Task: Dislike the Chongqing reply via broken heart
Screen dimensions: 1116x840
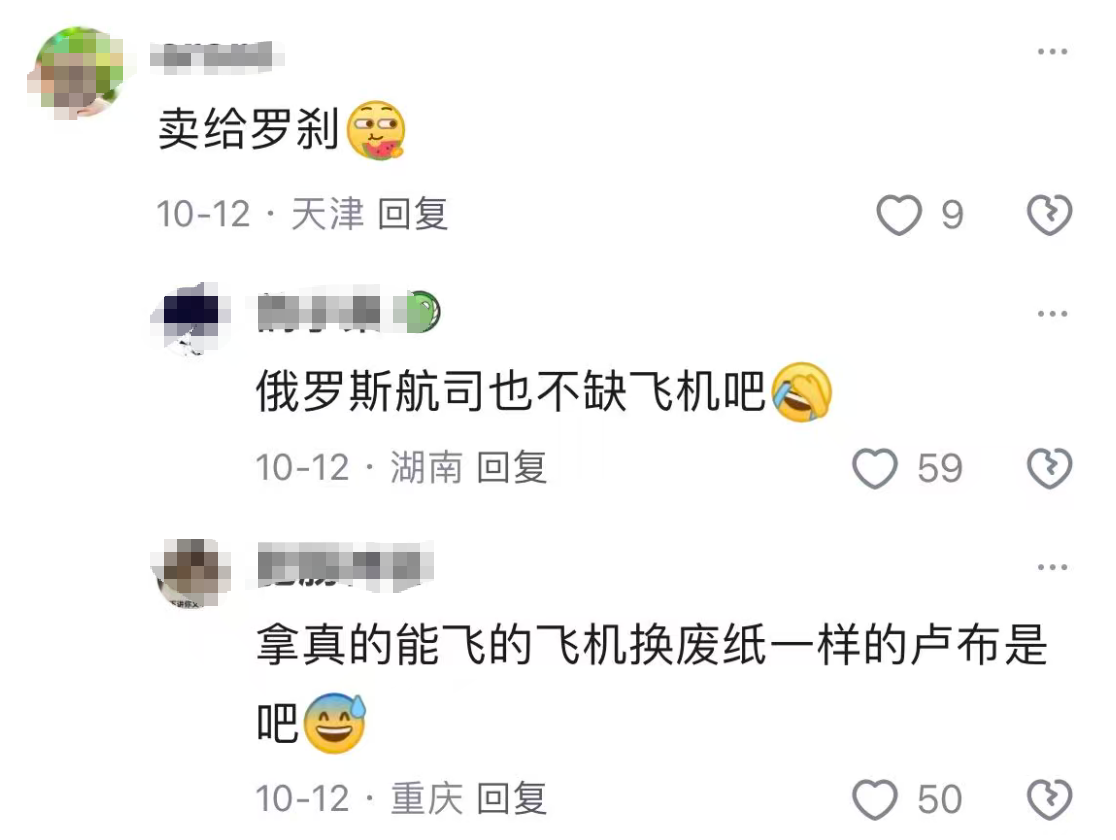Action: point(1050,799)
